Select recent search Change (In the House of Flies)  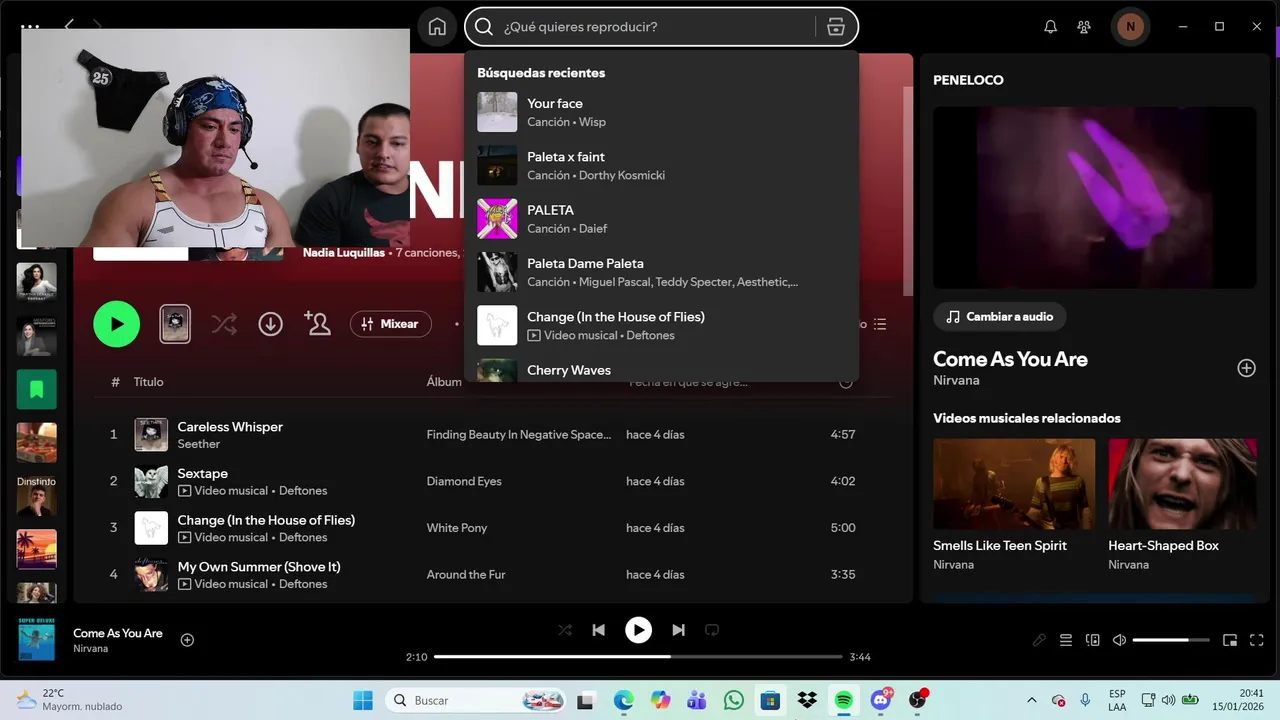coord(661,325)
